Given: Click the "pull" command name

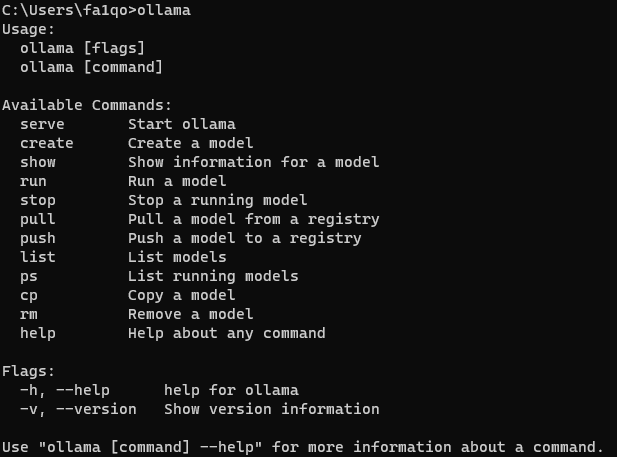Looking at the screenshot, I should click(x=38, y=219).
